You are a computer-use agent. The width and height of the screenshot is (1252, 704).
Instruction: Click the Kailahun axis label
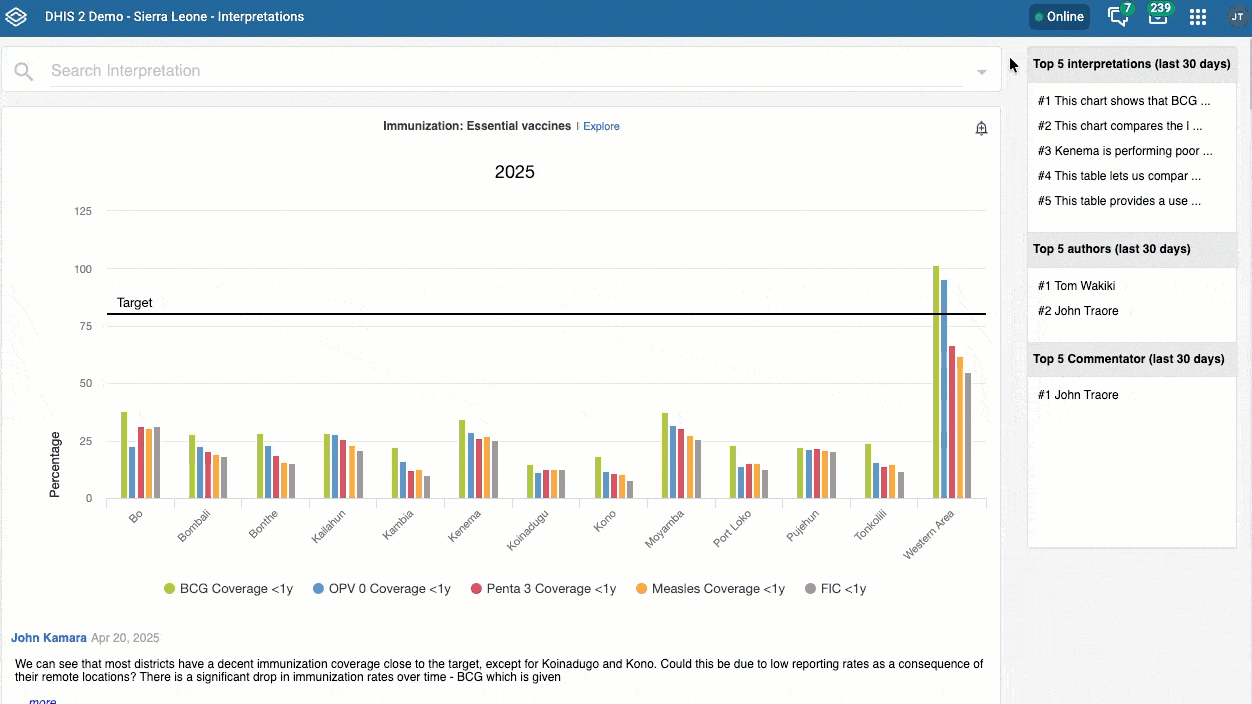pyautogui.click(x=330, y=527)
